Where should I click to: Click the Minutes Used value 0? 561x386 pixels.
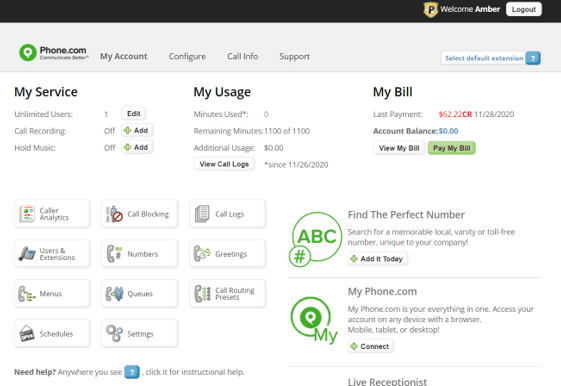tap(266, 114)
